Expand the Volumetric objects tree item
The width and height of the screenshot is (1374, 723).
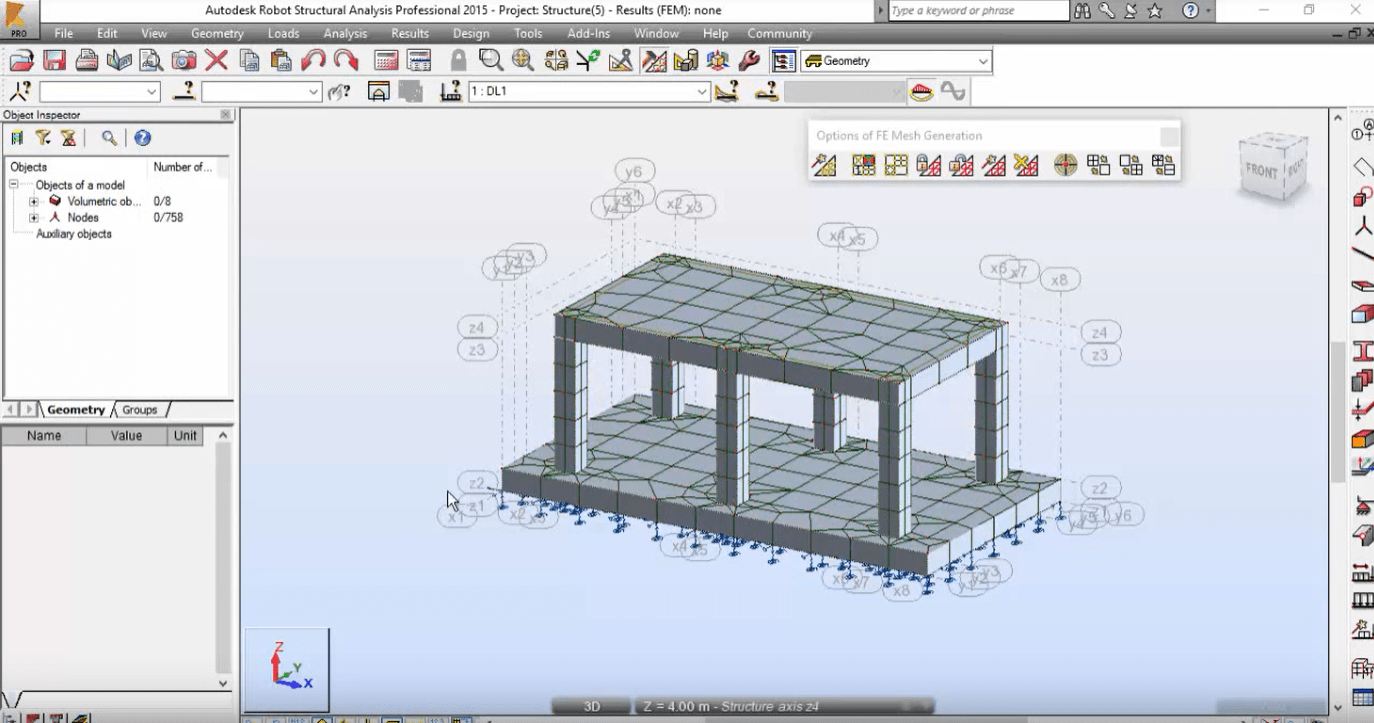click(33, 201)
